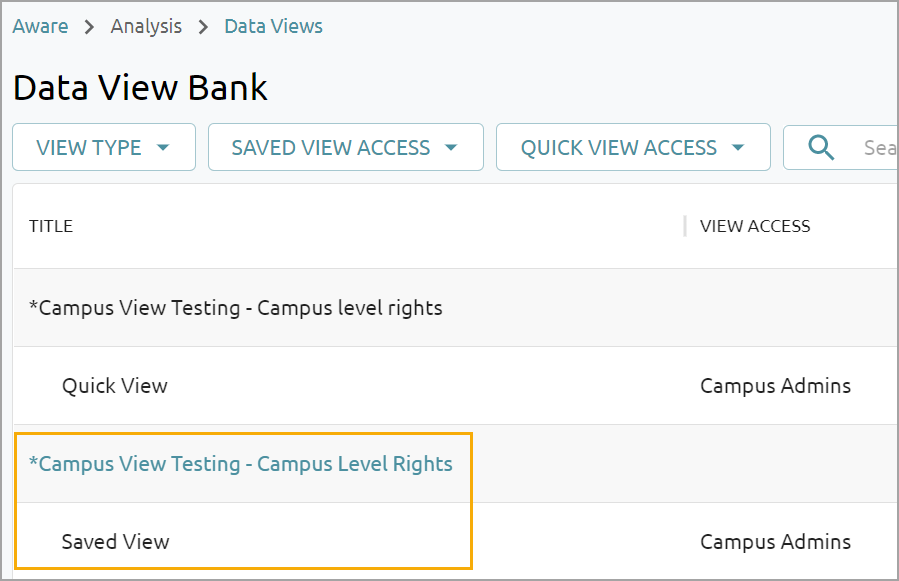The width and height of the screenshot is (899, 581).
Task: Select *Campus View Testing - Campus level rights row
Action: (456, 307)
